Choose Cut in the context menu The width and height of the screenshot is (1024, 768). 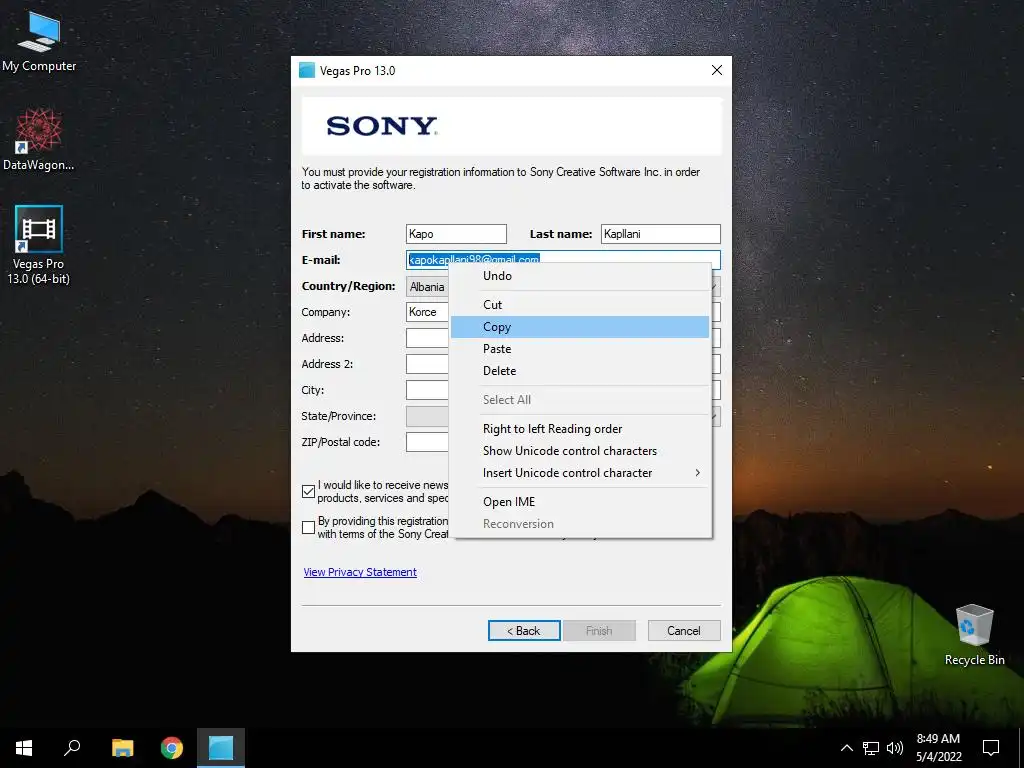pyautogui.click(x=580, y=304)
